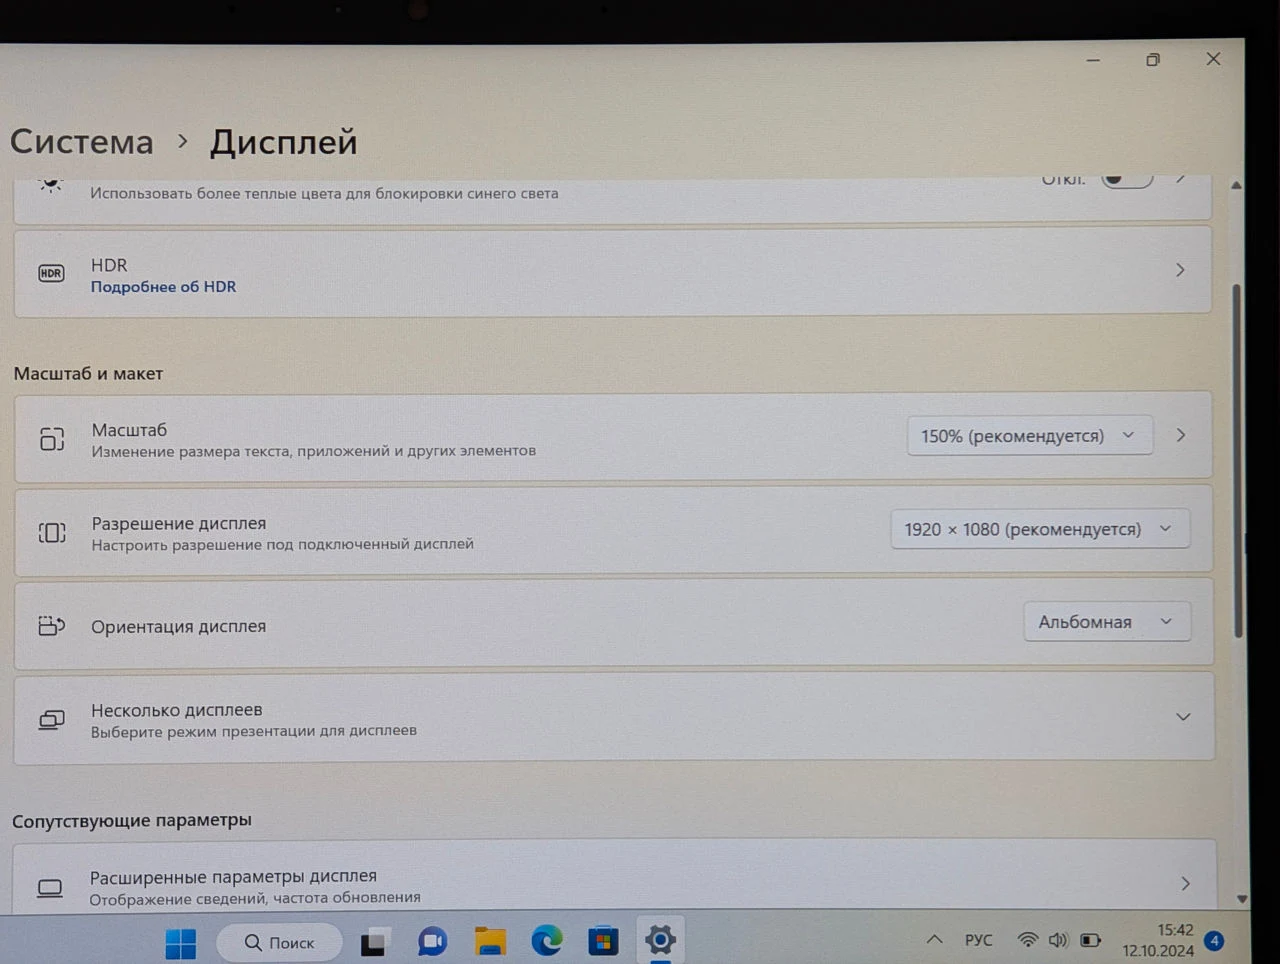Viewport: 1280px width, 964px height.
Task: Click the 'Дисплей' page title
Action: pyautogui.click(x=283, y=142)
